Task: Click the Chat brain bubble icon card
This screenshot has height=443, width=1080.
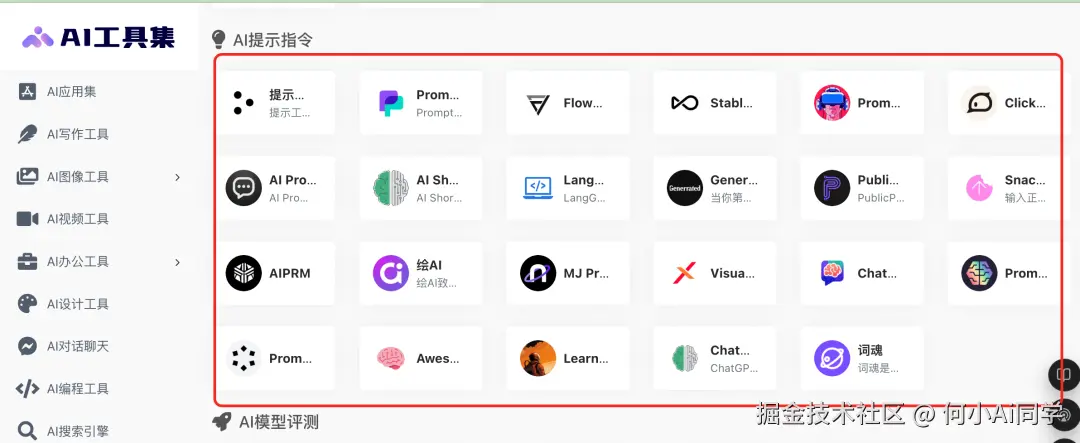Action: click(x=861, y=273)
